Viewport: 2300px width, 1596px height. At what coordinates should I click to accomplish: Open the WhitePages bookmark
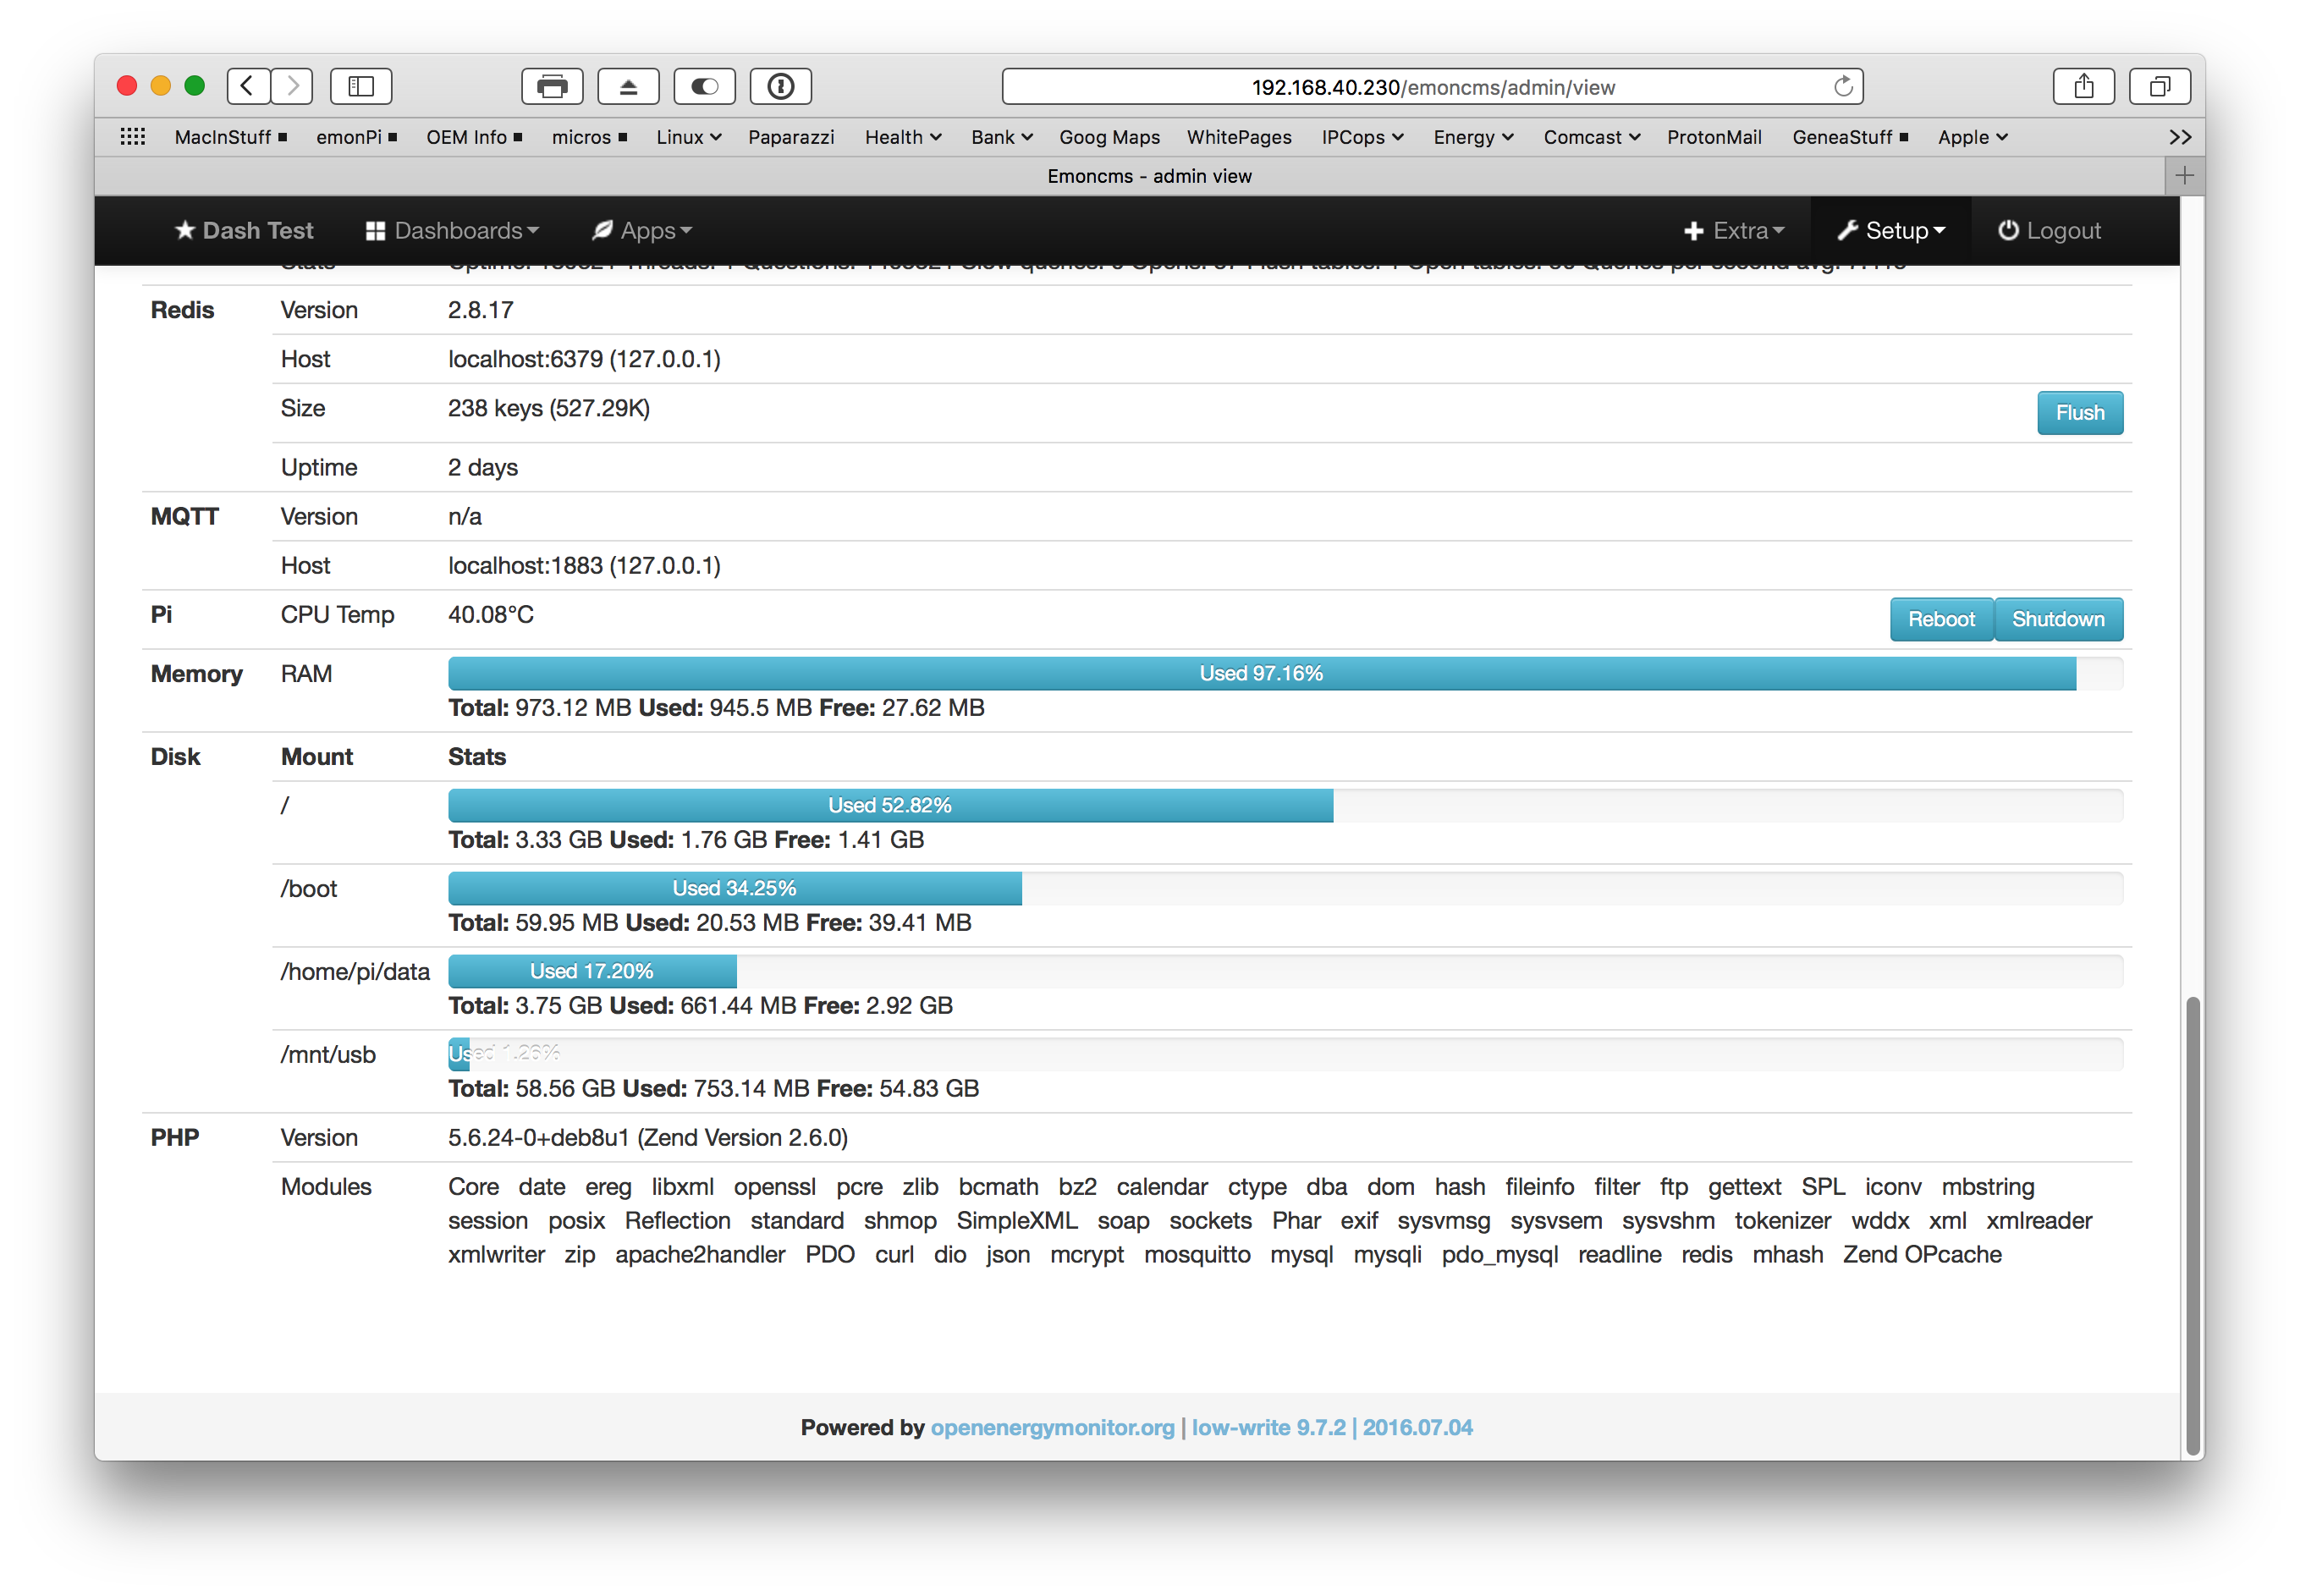[1239, 137]
